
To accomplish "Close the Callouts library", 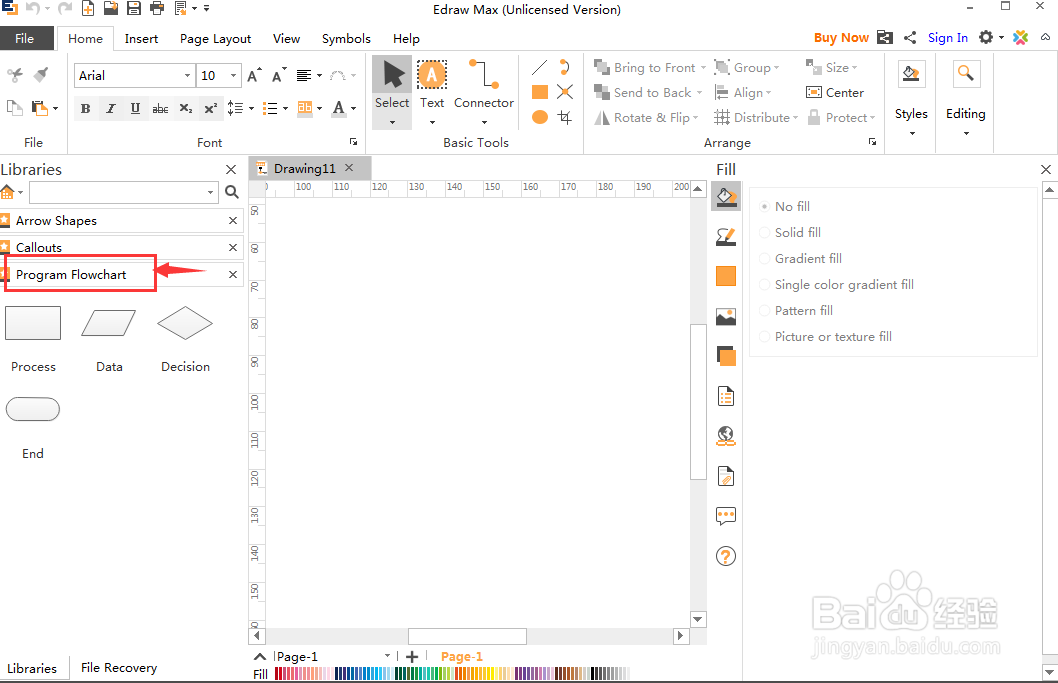I will coord(233,248).
